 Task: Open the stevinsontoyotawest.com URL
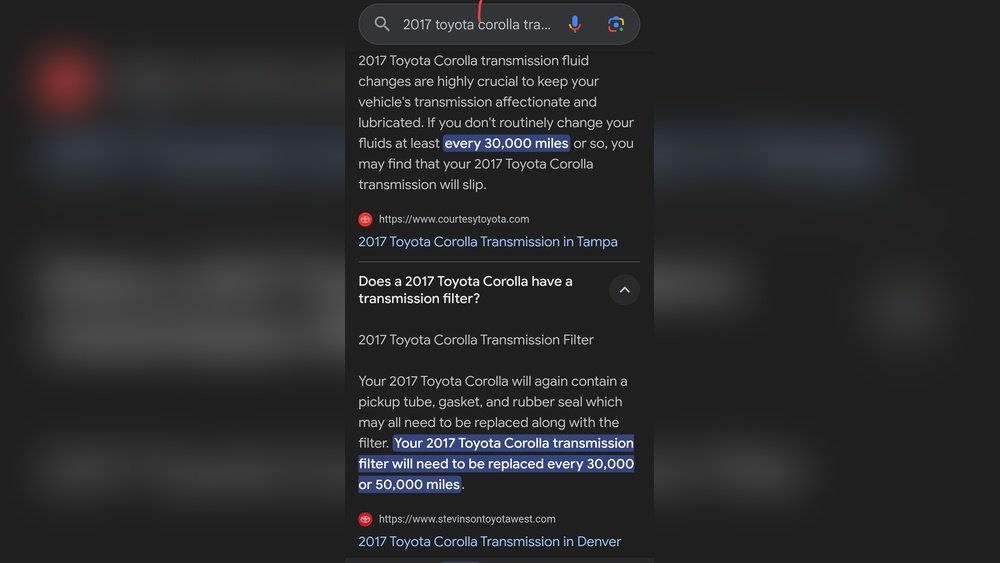[467, 519]
